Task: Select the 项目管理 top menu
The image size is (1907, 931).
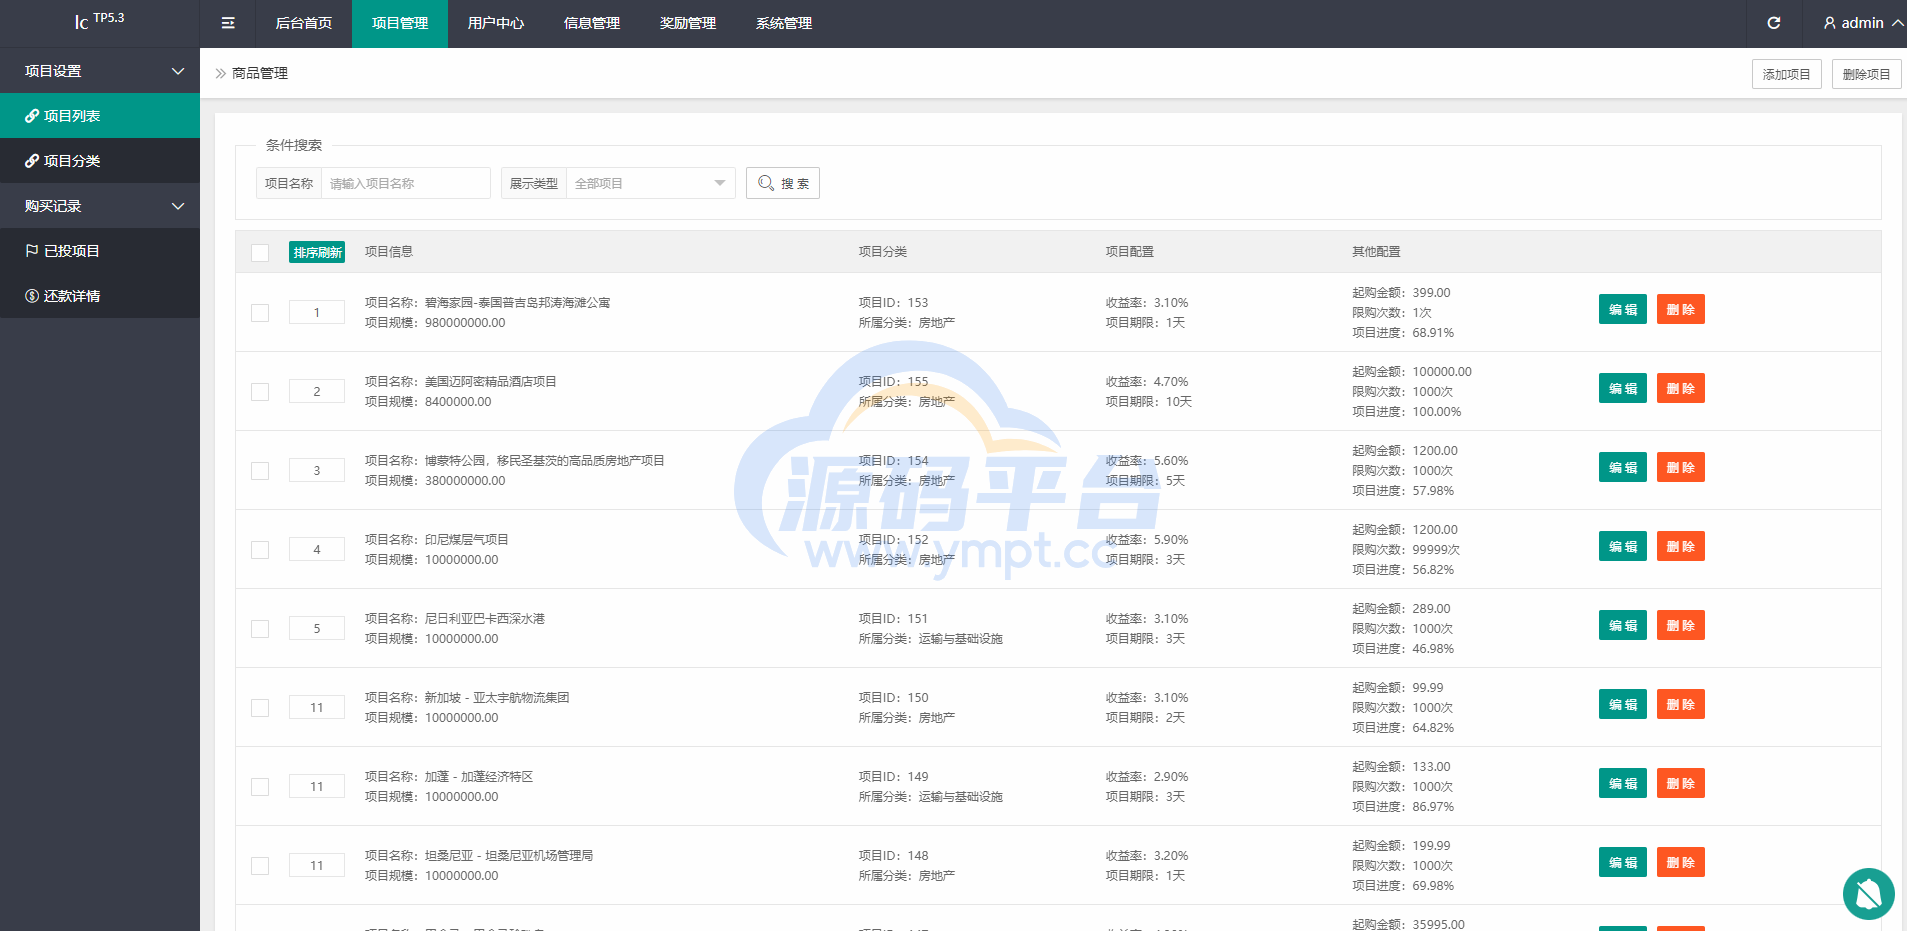Action: 400,23
